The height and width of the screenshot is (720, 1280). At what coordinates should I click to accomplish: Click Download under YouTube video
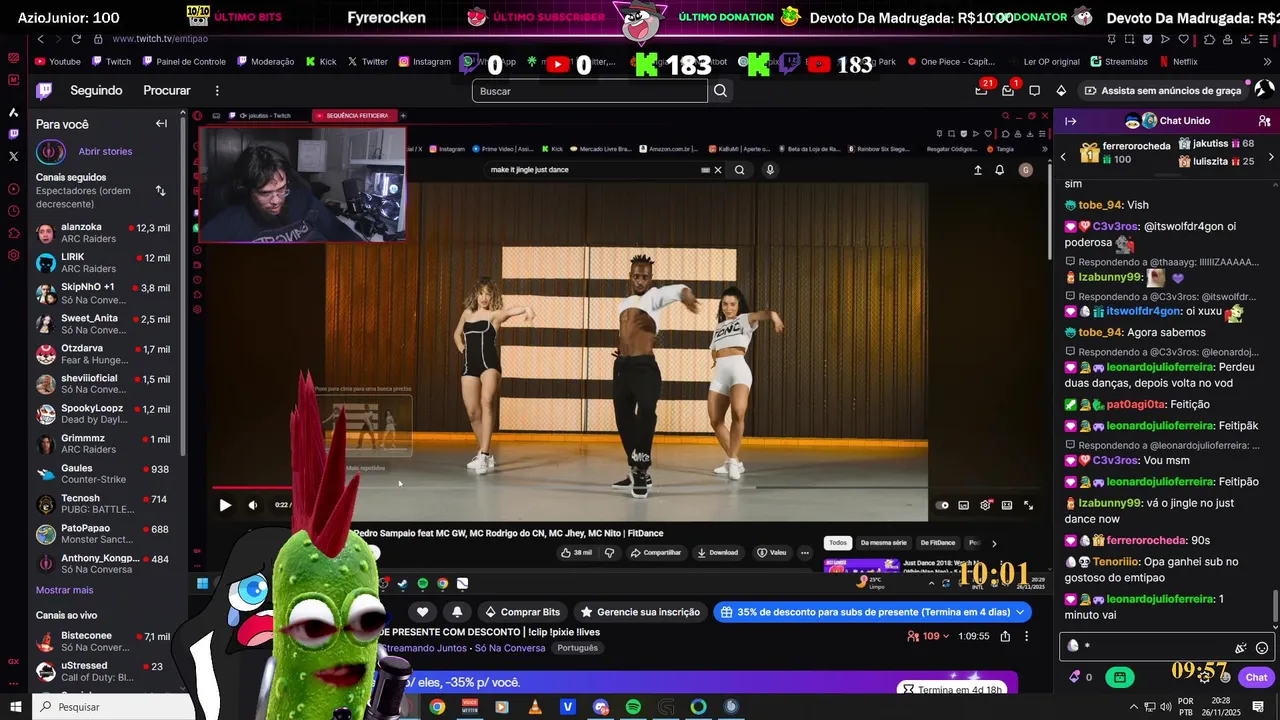coord(718,552)
